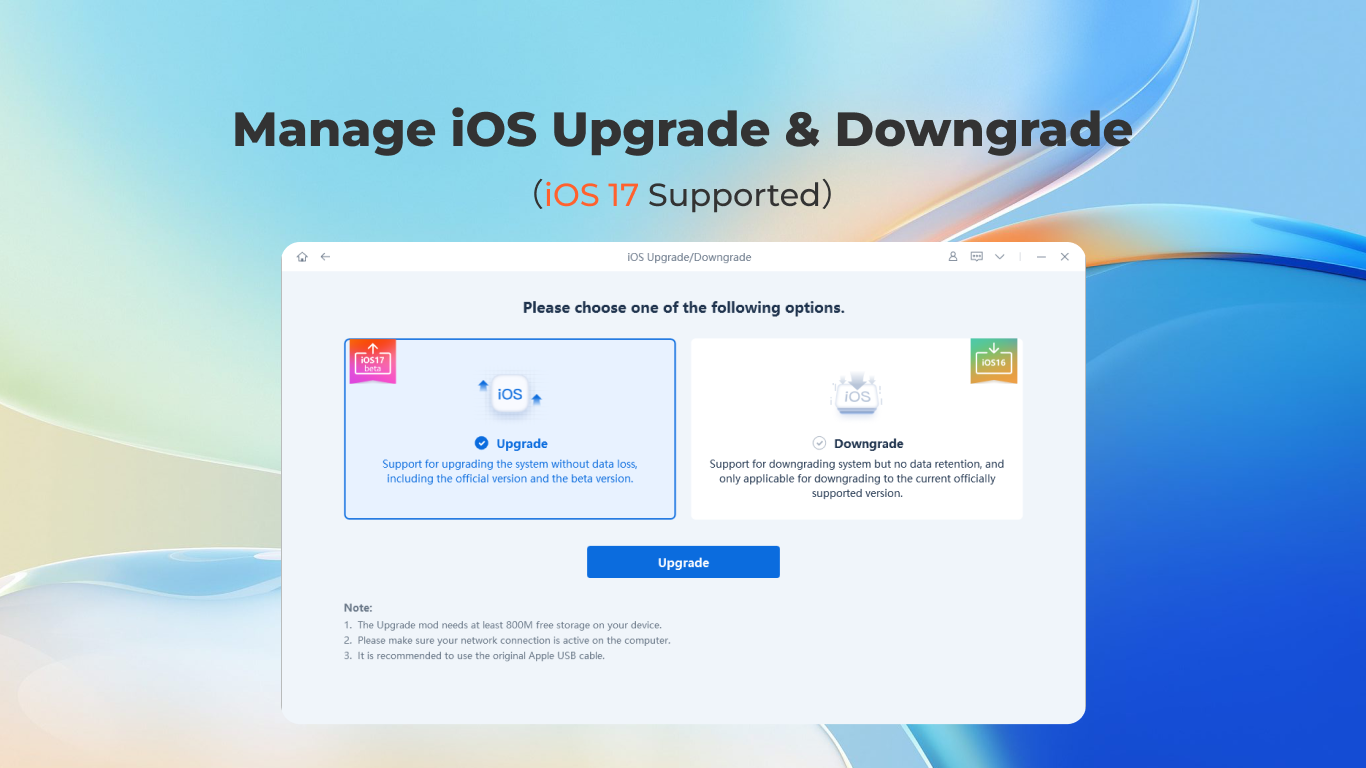Click the Downgrade option label text
This screenshot has height=768, width=1366.
pyautogui.click(x=868, y=443)
